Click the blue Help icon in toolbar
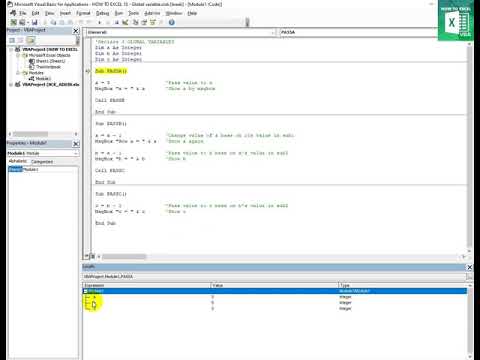Viewport: 480px width, 360px height. [x=172, y=22]
